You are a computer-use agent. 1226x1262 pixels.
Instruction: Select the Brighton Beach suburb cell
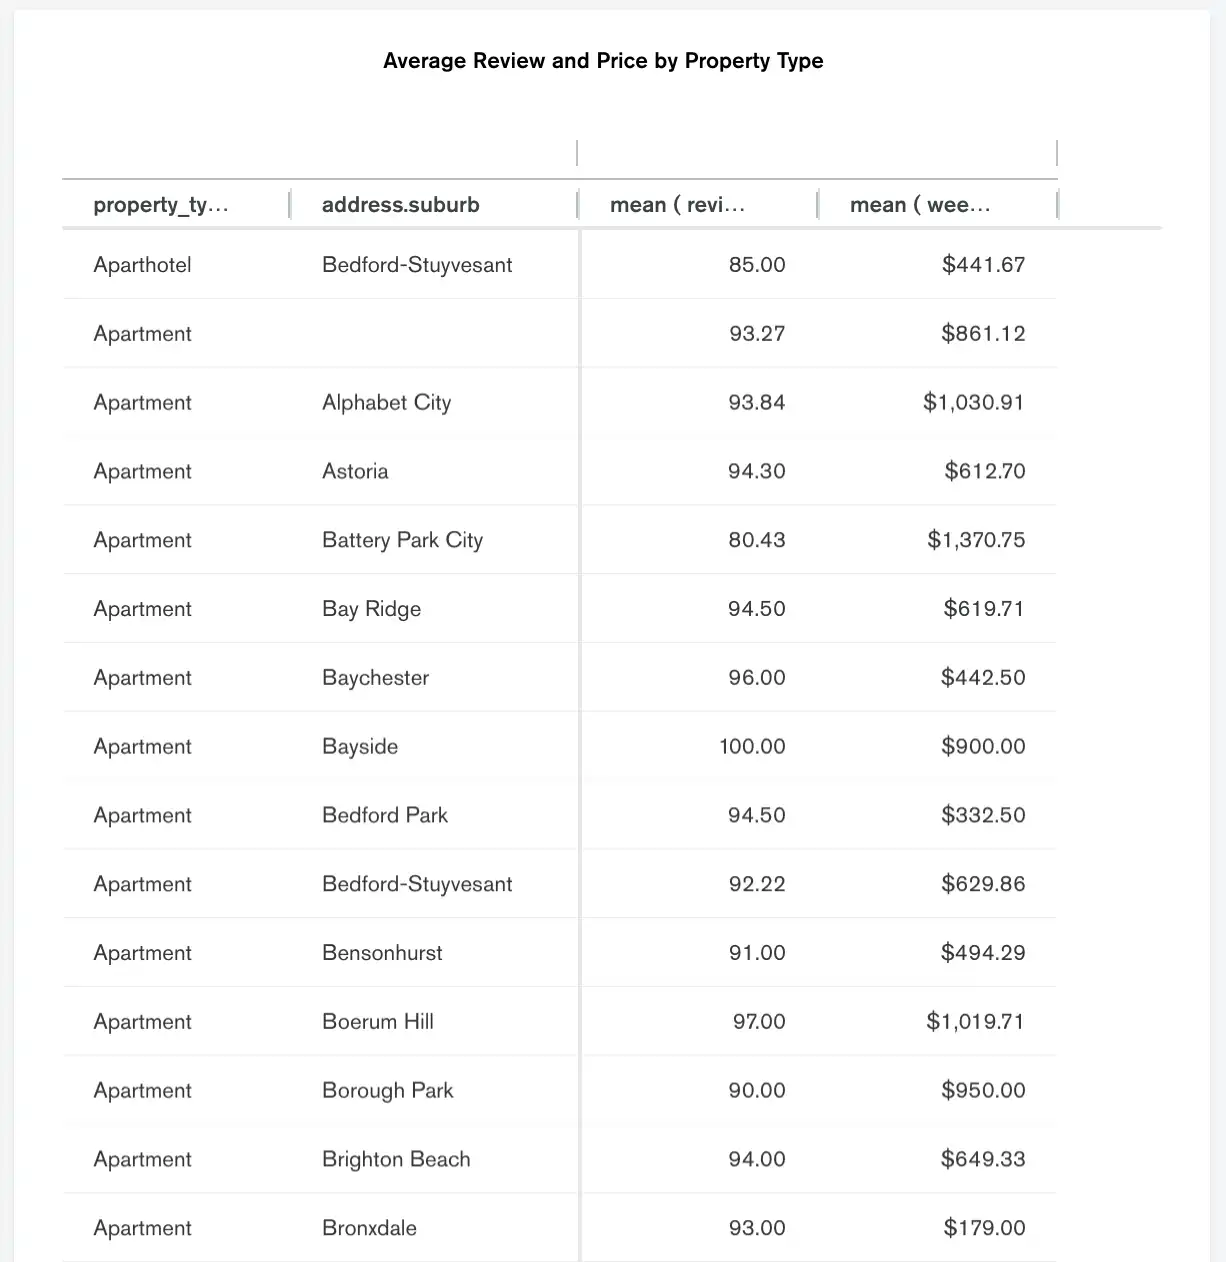pos(396,1160)
